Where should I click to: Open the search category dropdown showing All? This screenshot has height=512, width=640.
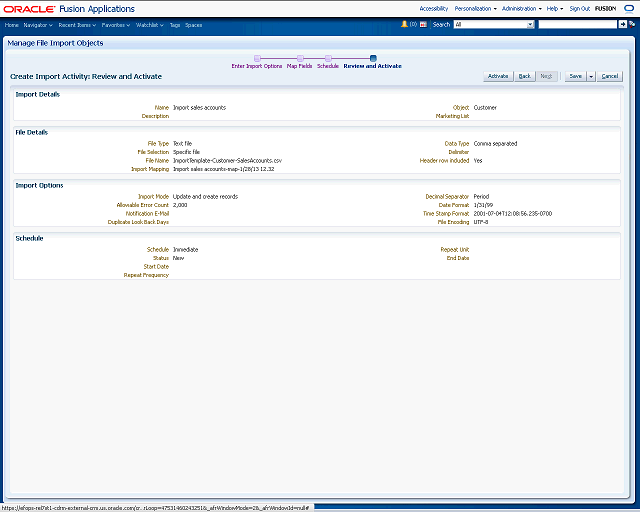(x=492, y=24)
